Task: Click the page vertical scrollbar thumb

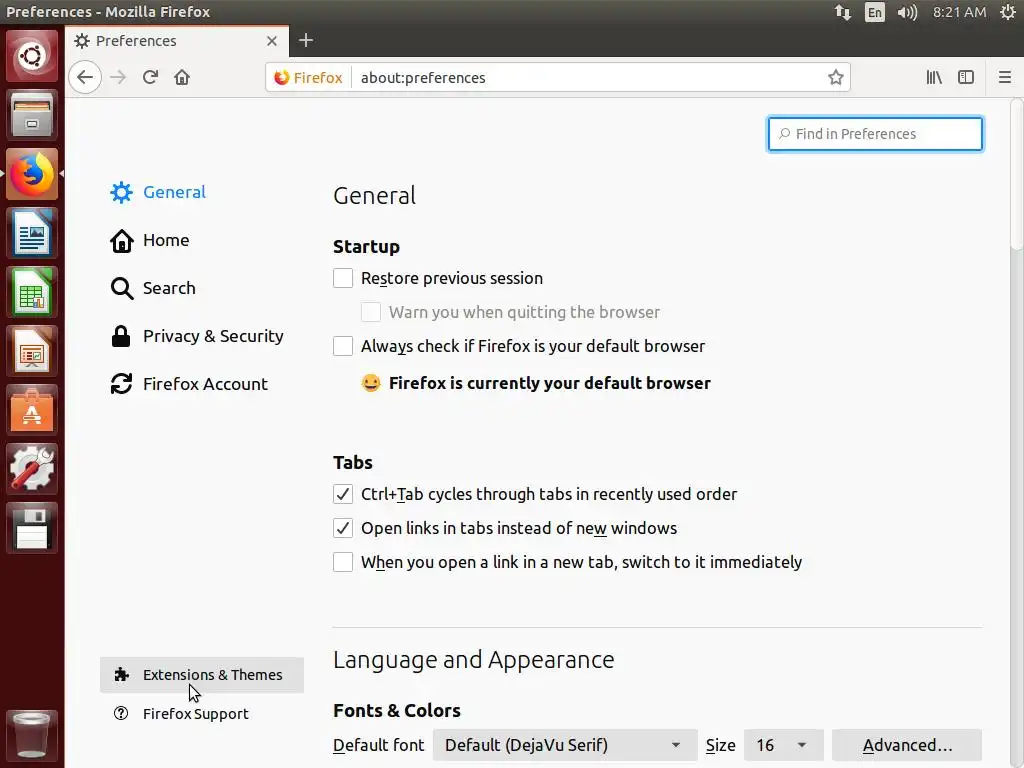Action: coord(1016,174)
